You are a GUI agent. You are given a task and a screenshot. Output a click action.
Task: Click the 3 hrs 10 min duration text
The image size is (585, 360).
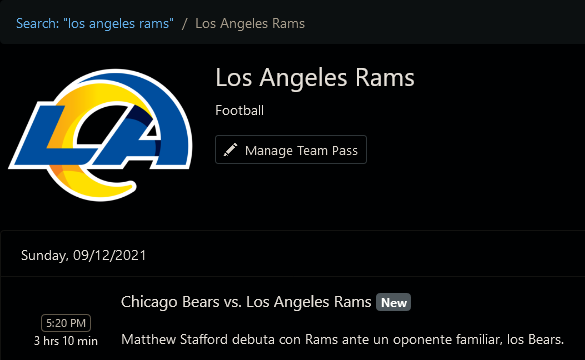(x=66, y=341)
